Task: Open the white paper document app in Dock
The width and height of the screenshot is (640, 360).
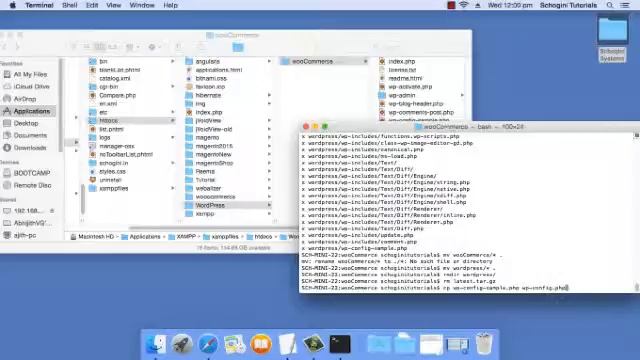Action: 287,344
